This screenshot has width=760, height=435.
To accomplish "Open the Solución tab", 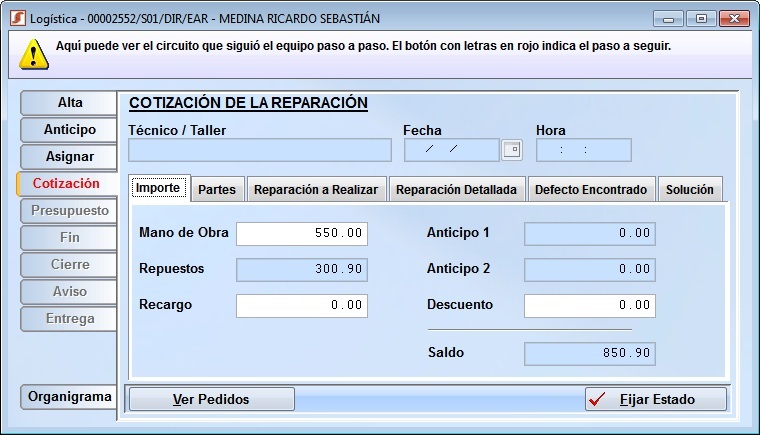I will [690, 189].
